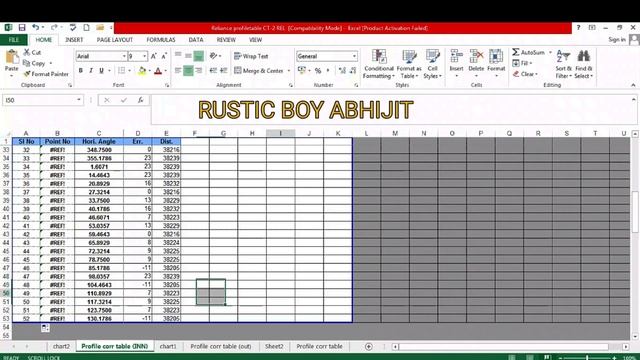
Task: Click the Undo arrow icon
Action: (x=36, y=27)
